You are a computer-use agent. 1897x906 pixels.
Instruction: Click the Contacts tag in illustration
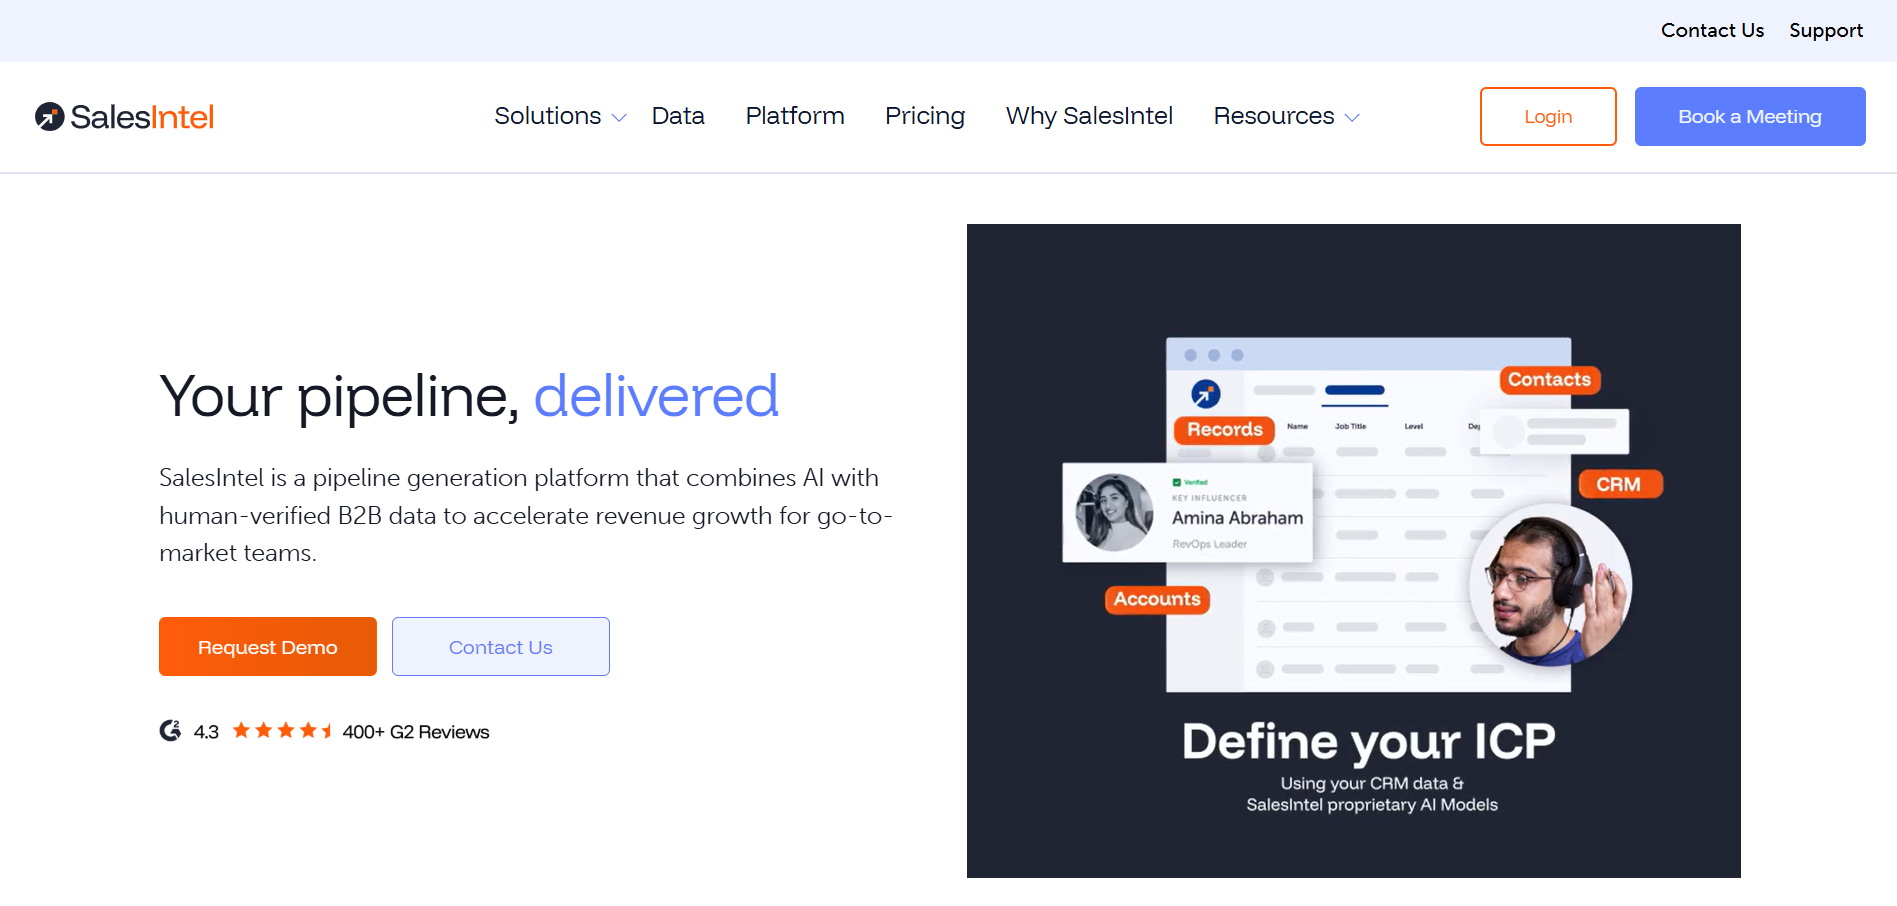tap(1549, 380)
